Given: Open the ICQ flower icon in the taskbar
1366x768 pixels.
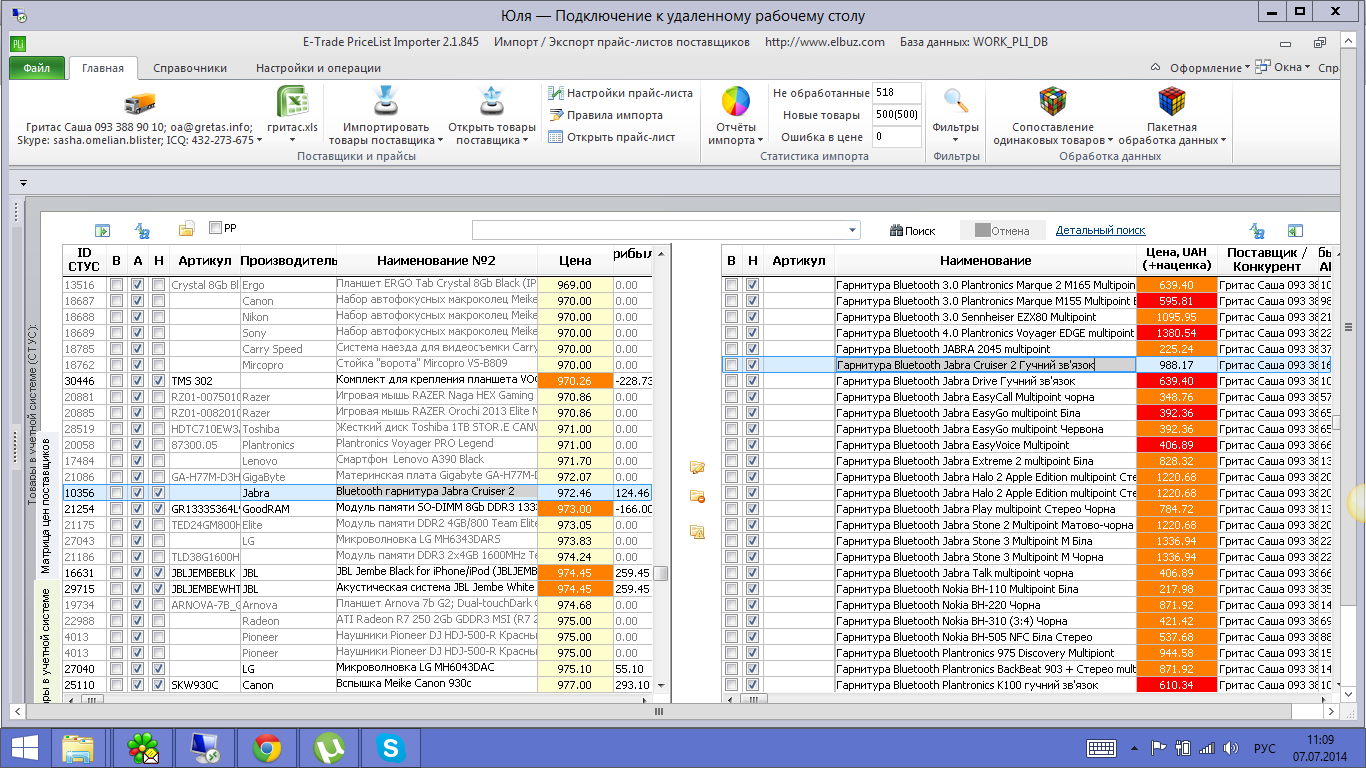Looking at the screenshot, I should pos(142,748).
